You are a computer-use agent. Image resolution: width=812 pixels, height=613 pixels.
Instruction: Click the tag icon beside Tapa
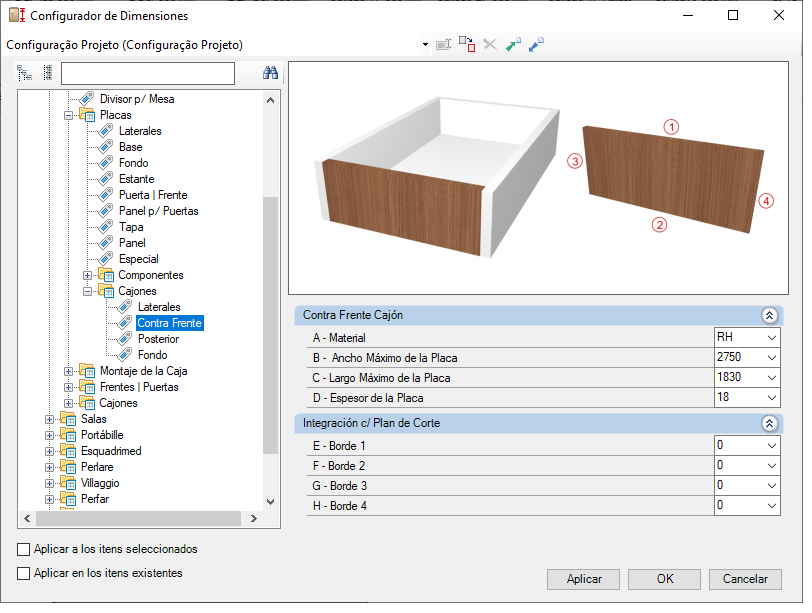click(106, 227)
